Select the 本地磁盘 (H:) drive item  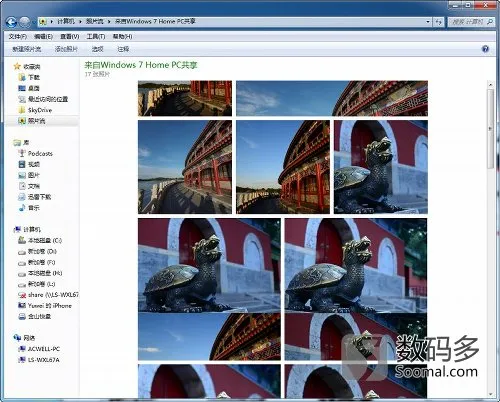point(40,273)
